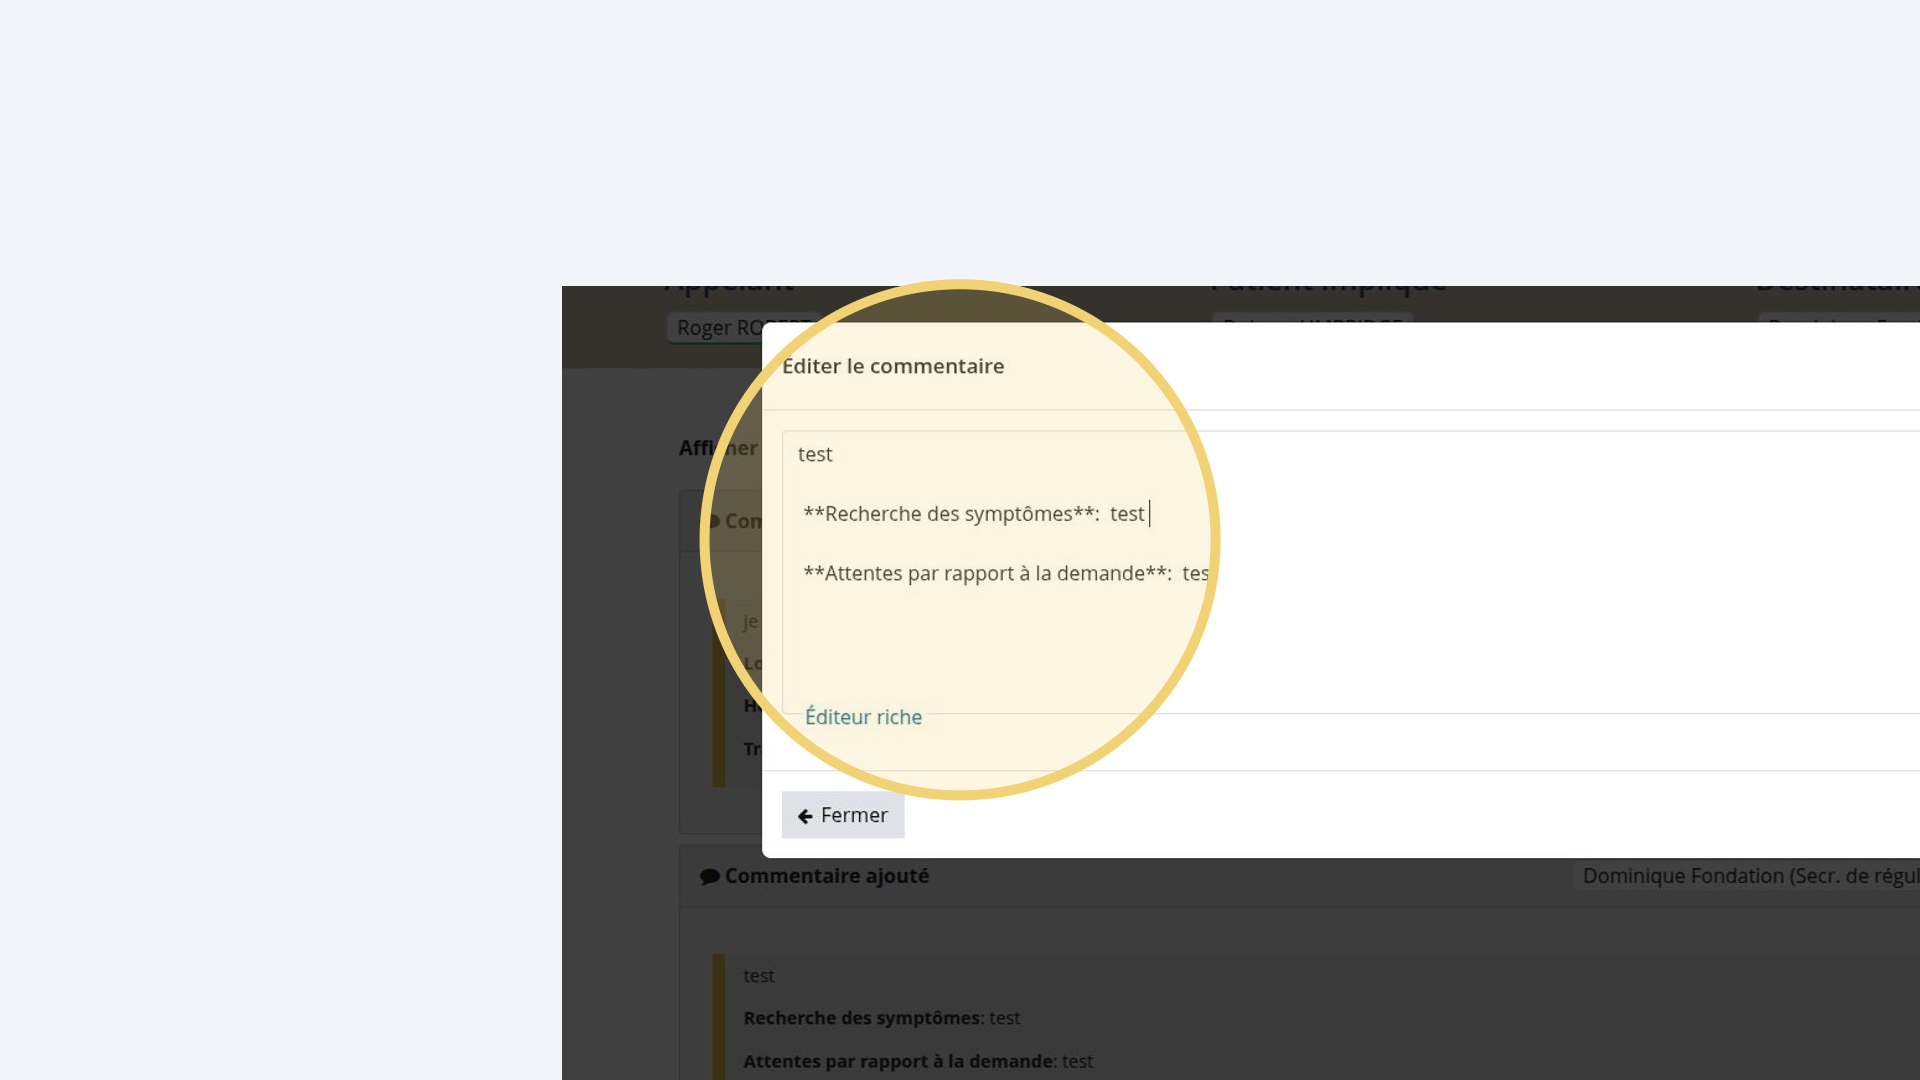This screenshot has height=1080, width=1920.
Task: Click the 'Attentes par rapport à la demande: test' line below
Action: pos(918,1061)
